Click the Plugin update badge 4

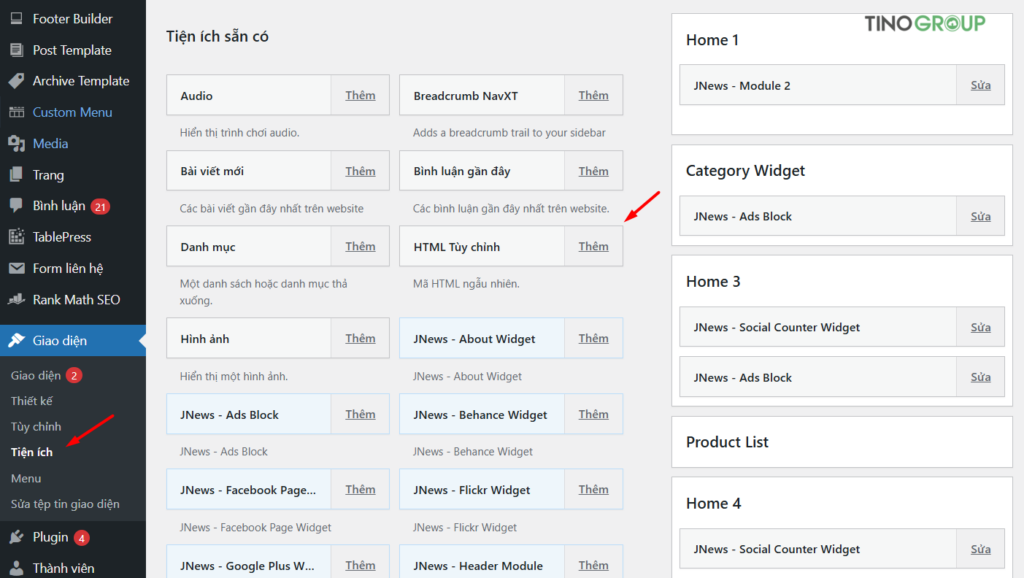click(82, 538)
